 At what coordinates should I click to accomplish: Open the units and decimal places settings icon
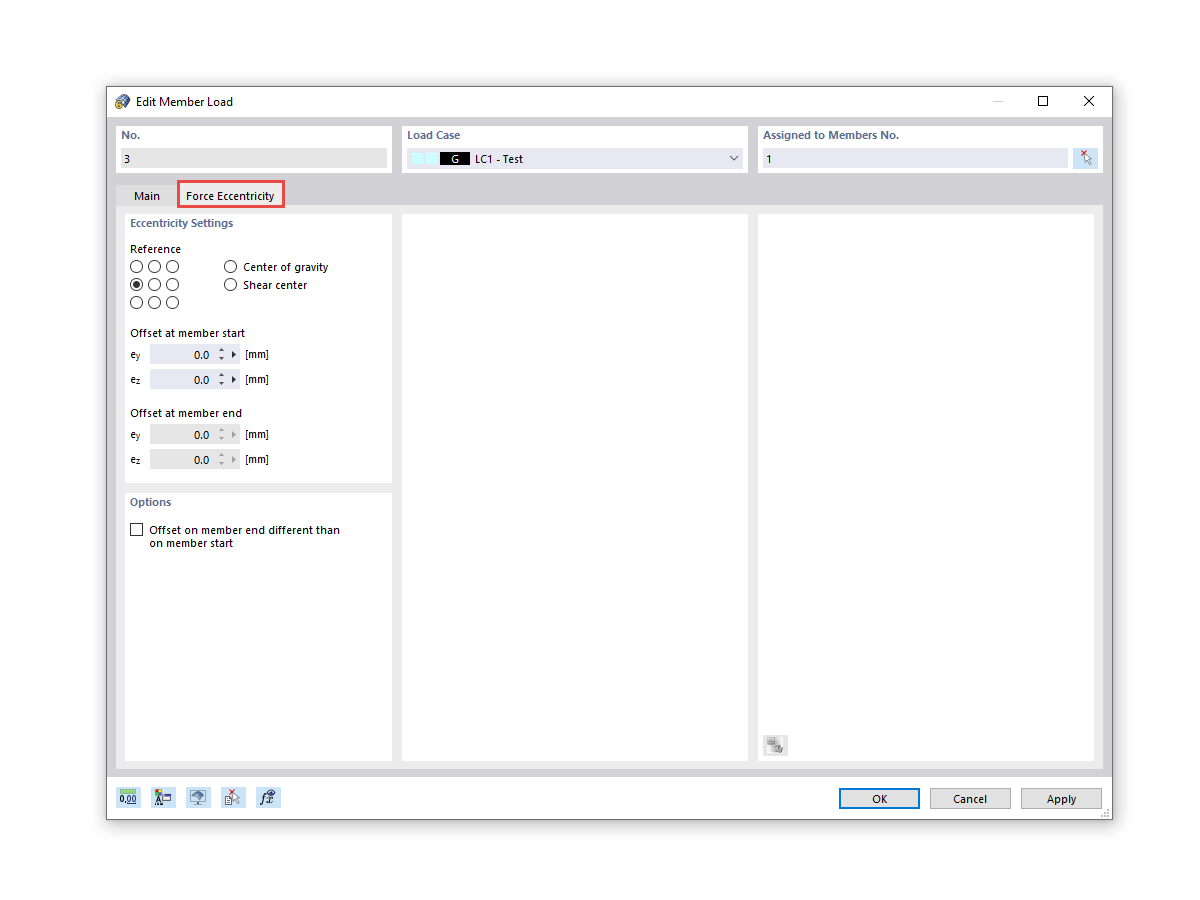(x=128, y=798)
